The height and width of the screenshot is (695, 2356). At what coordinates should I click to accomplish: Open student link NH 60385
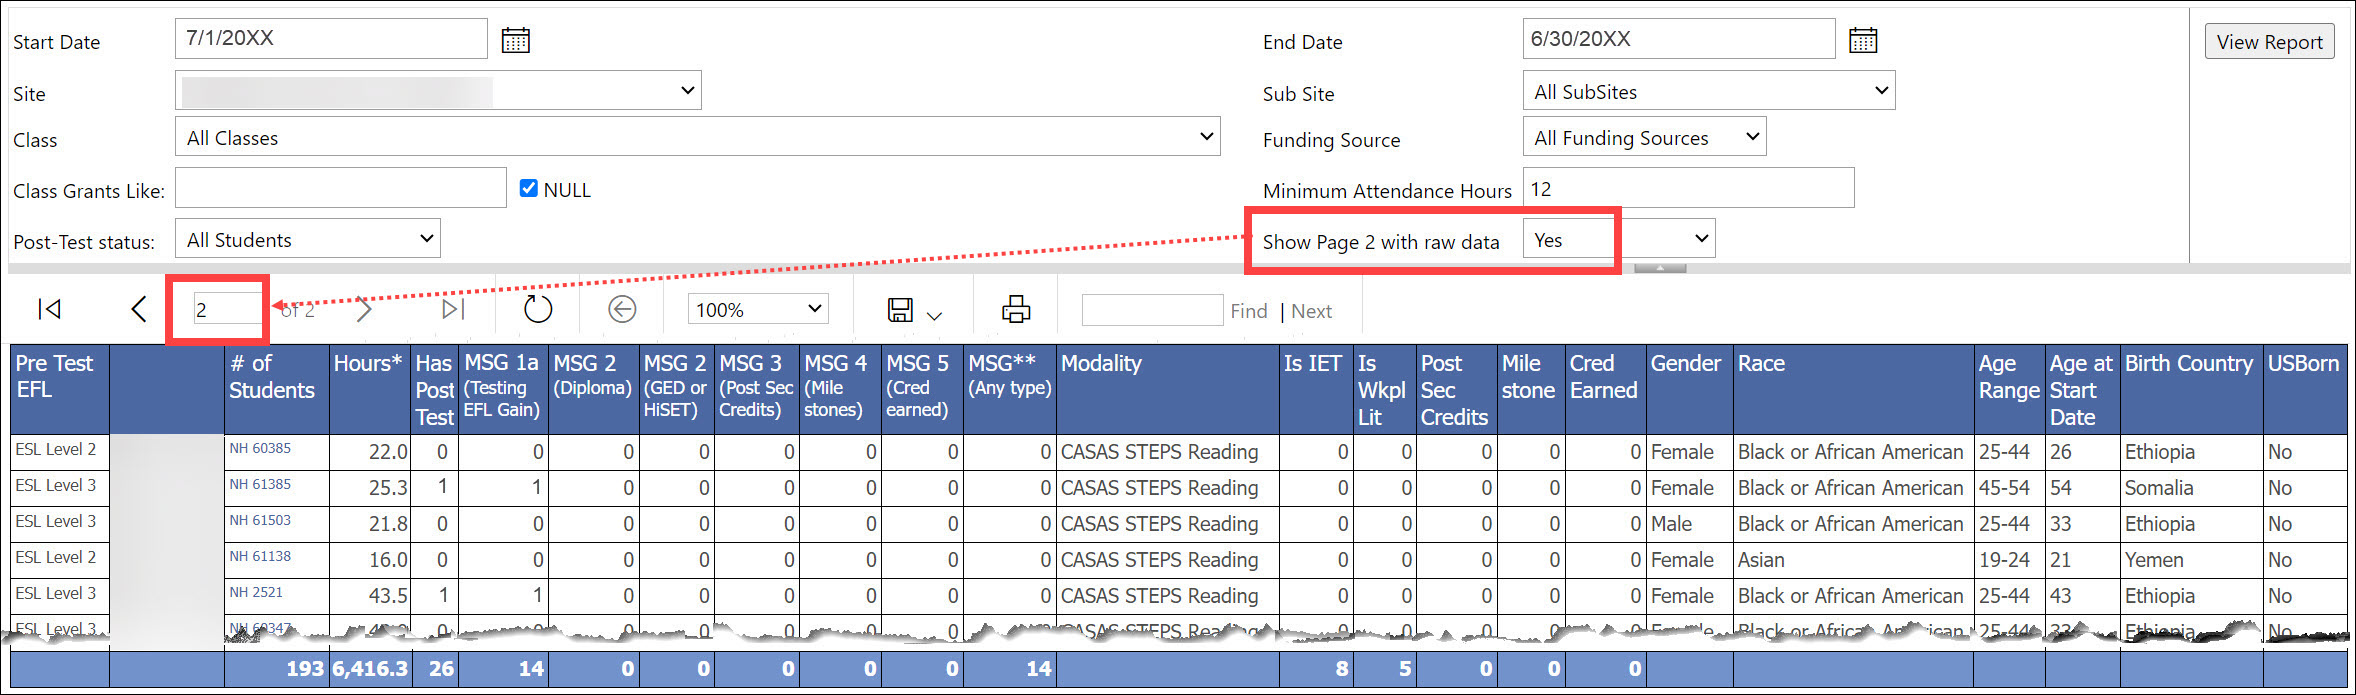point(260,449)
